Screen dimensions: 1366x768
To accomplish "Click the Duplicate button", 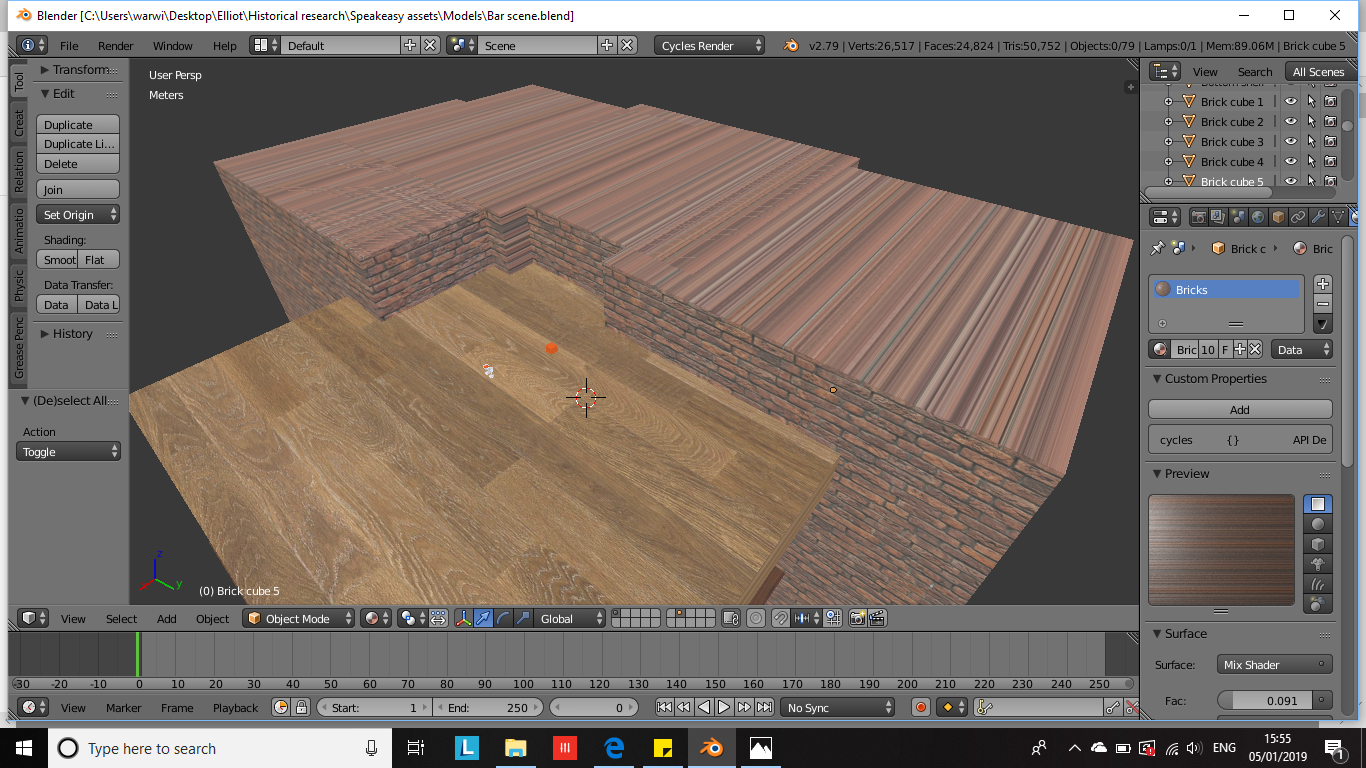I will pyautogui.click(x=78, y=125).
